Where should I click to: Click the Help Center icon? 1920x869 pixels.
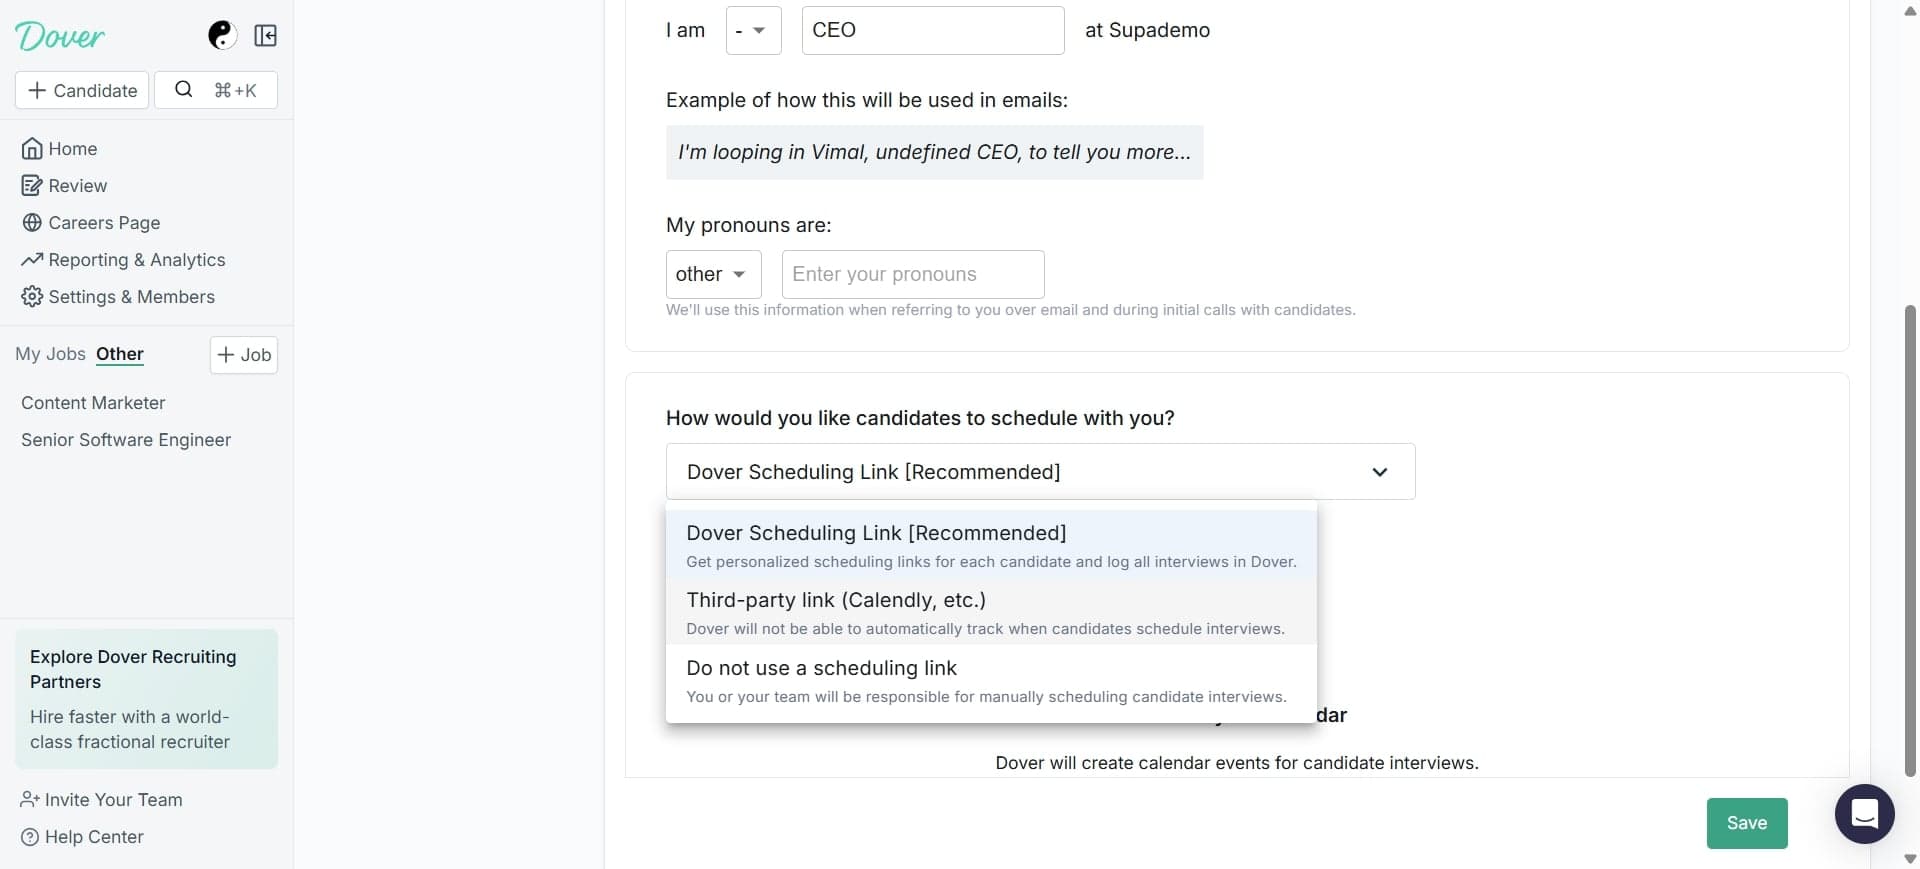(x=30, y=837)
